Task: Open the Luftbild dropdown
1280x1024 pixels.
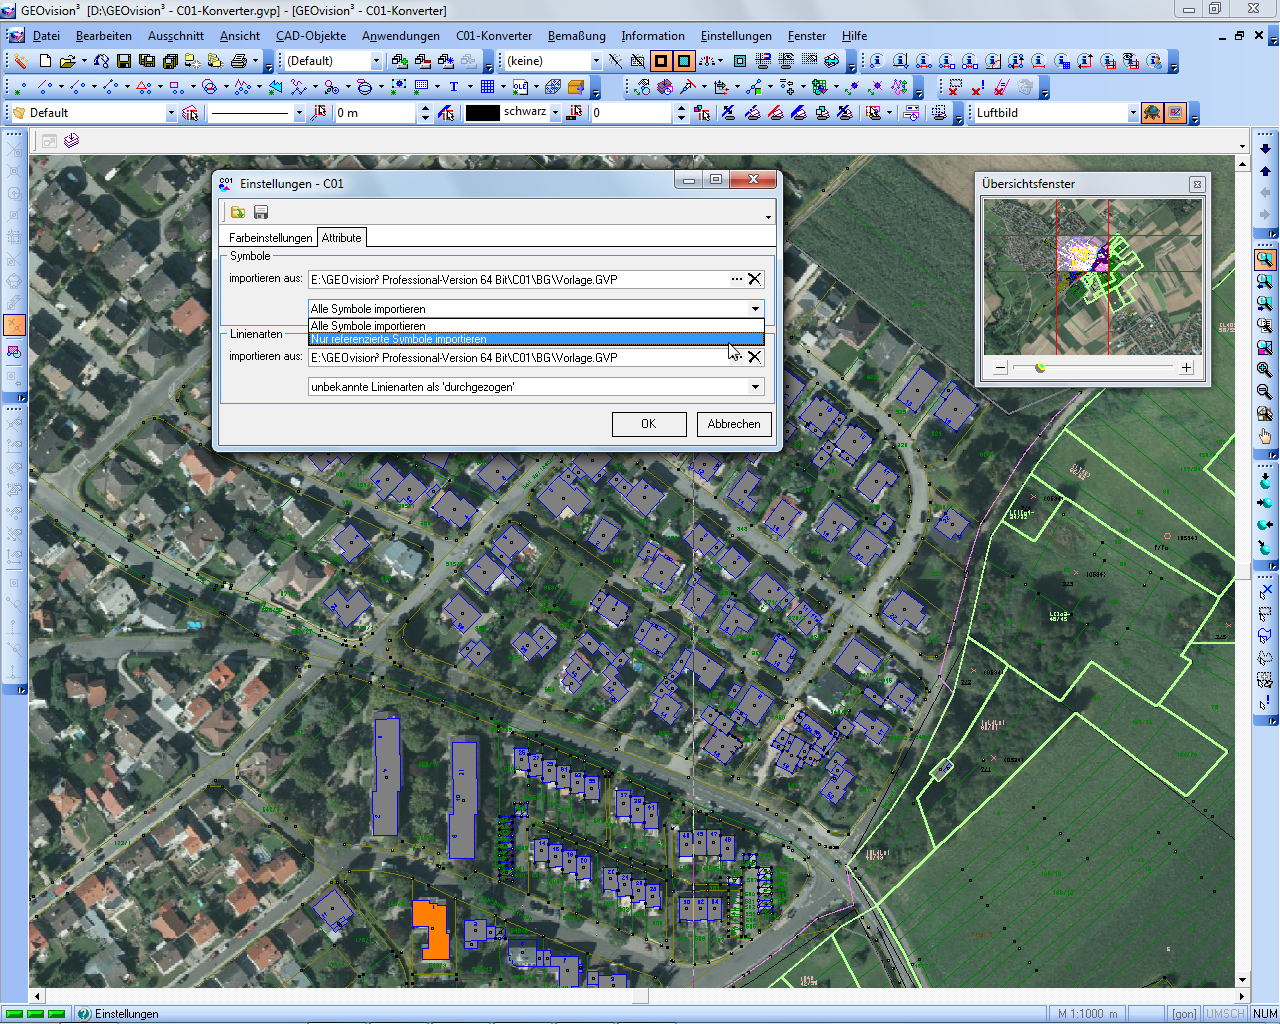Action: click(1132, 113)
